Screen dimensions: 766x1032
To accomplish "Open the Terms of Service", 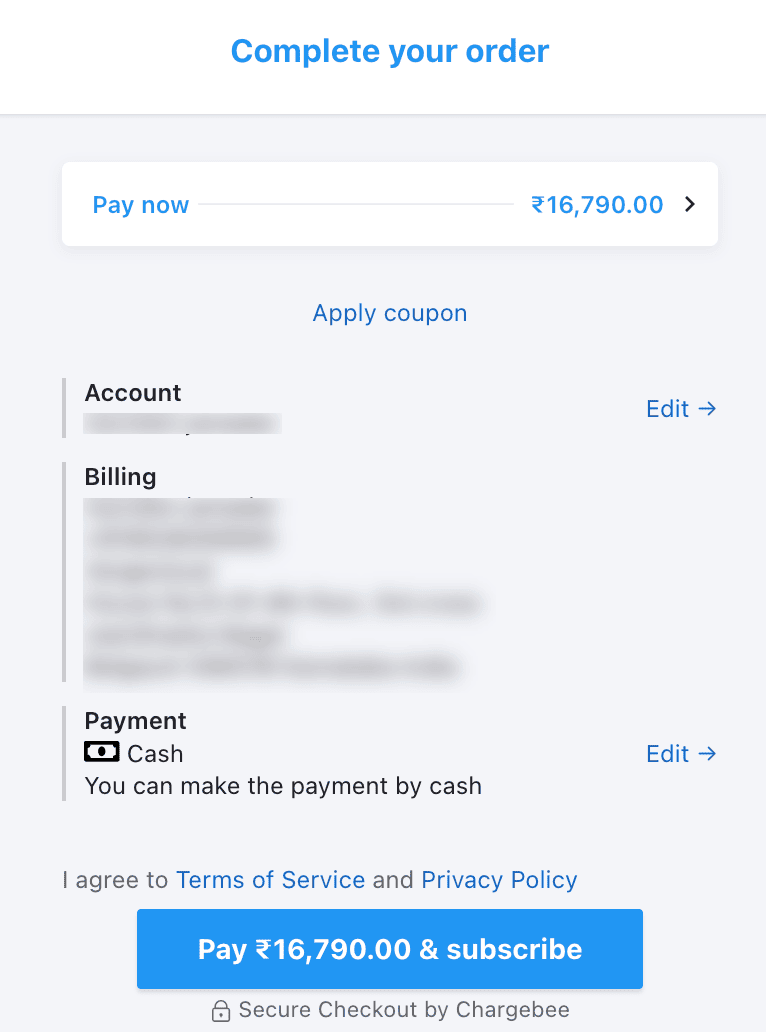I will [270, 880].
